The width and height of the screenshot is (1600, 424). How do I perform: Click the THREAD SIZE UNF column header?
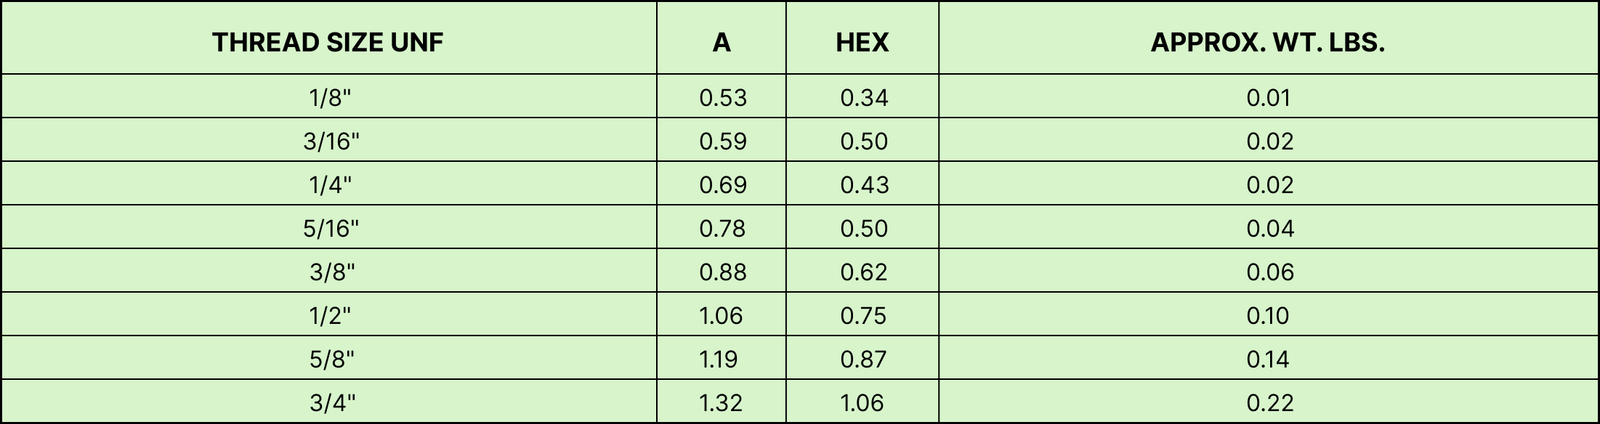click(x=328, y=42)
